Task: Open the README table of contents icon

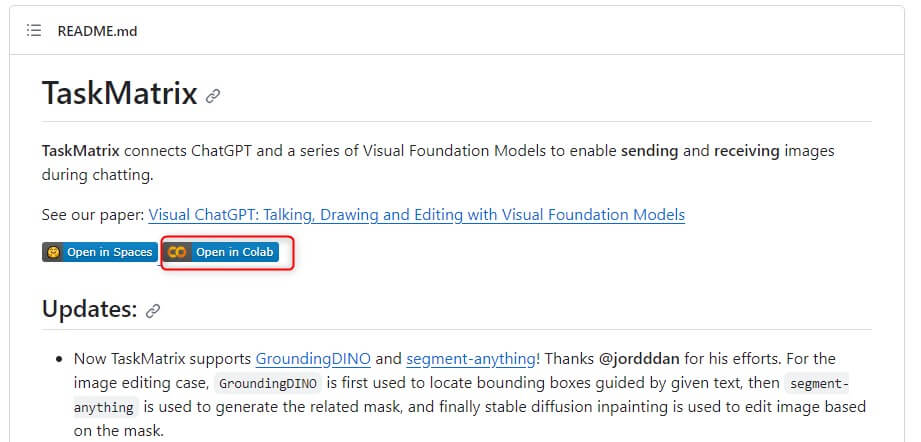Action: (x=34, y=31)
